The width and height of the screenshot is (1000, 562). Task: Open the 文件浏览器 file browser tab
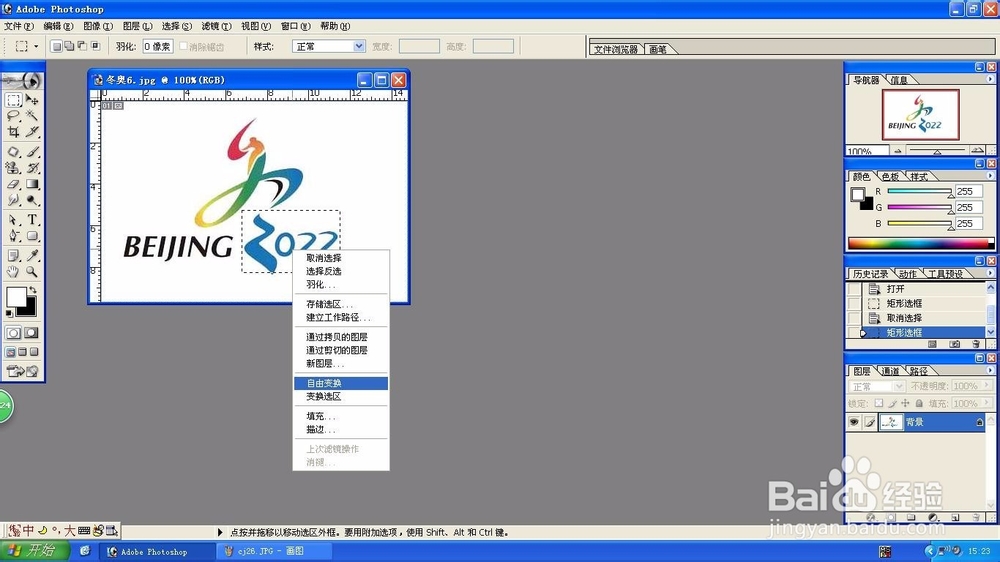(615, 49)
